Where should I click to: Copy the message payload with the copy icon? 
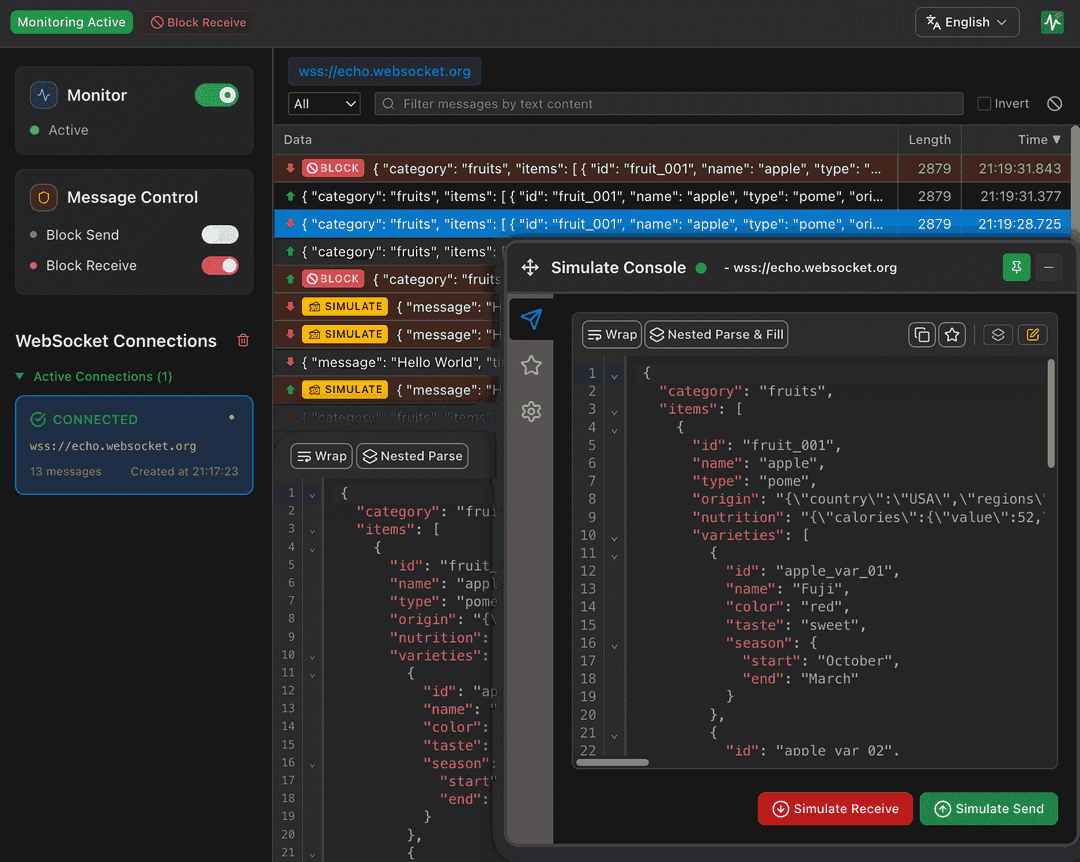point(921,334)
